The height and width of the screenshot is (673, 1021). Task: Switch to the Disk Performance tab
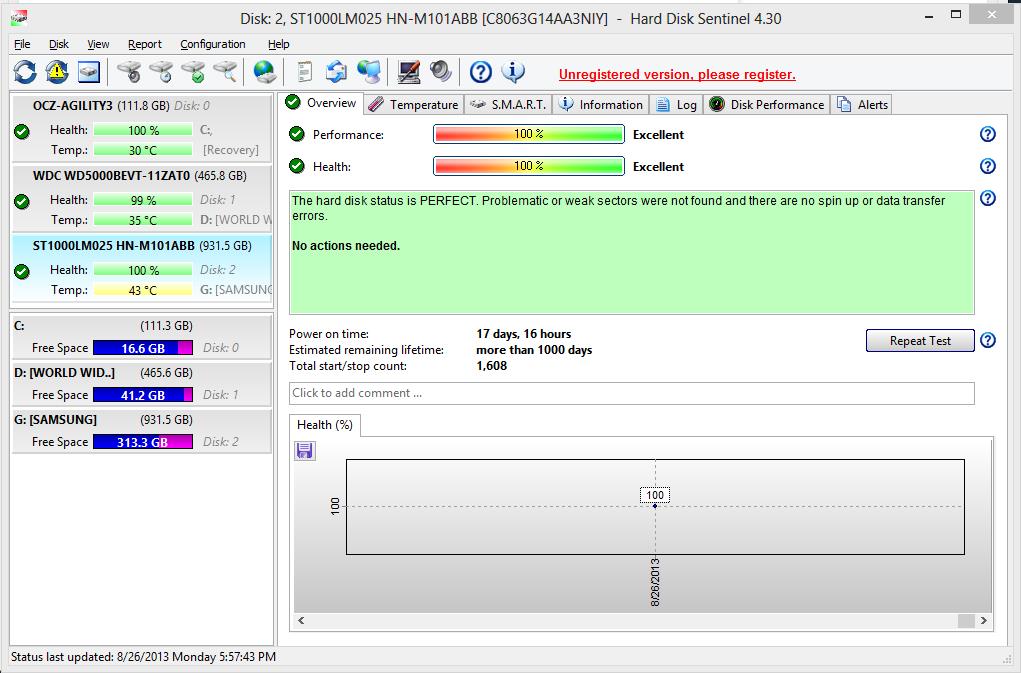766,105
